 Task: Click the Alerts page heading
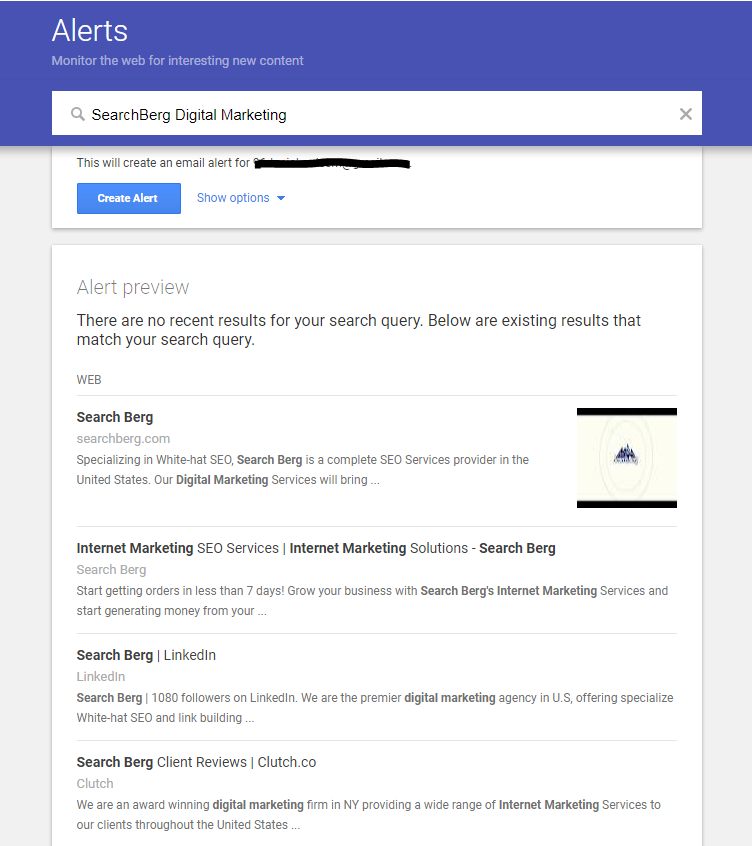(x=90, y=31)
